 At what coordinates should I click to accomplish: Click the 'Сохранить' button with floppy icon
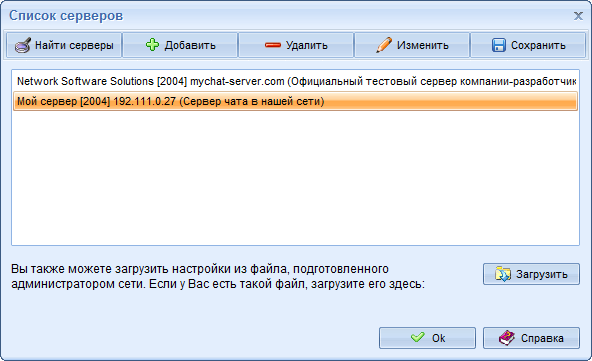click(x=528, y=45)
